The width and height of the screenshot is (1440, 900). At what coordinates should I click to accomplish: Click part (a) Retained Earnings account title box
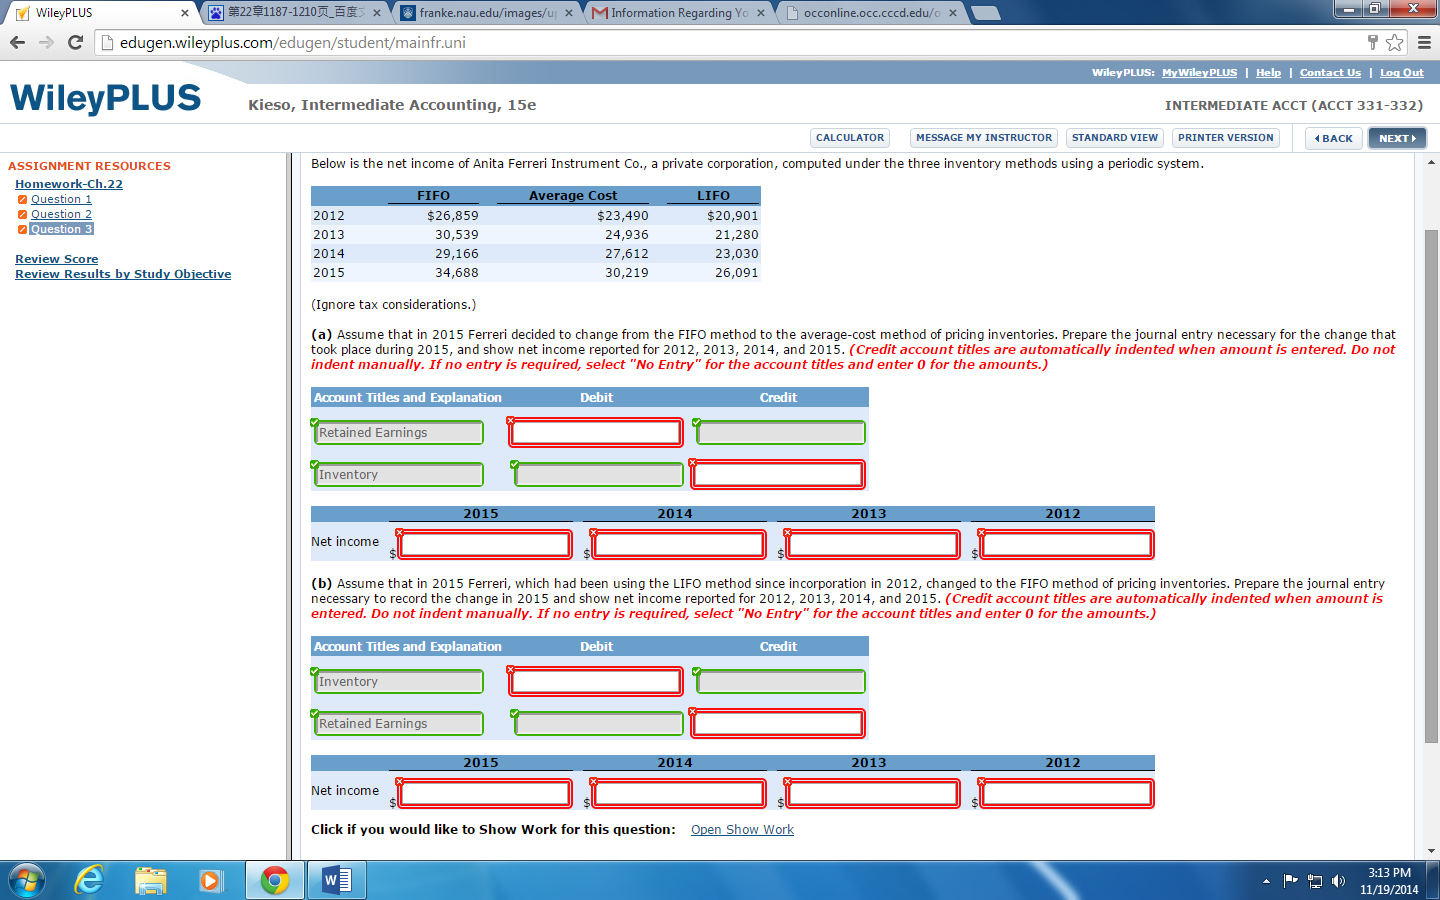(399, 433)
